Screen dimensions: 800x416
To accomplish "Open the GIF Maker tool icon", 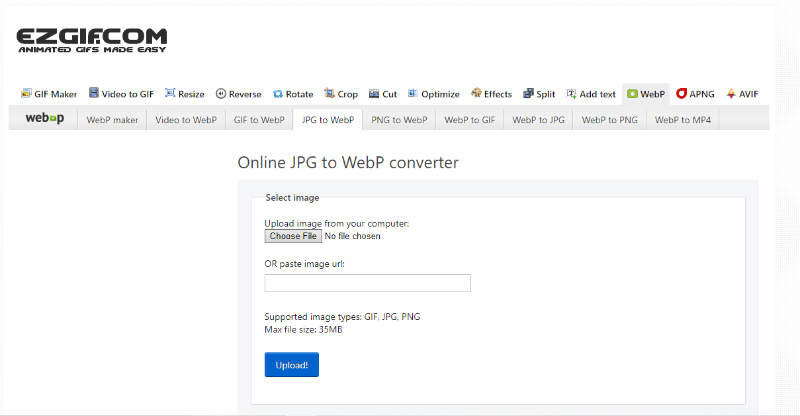I will [26, 93].
